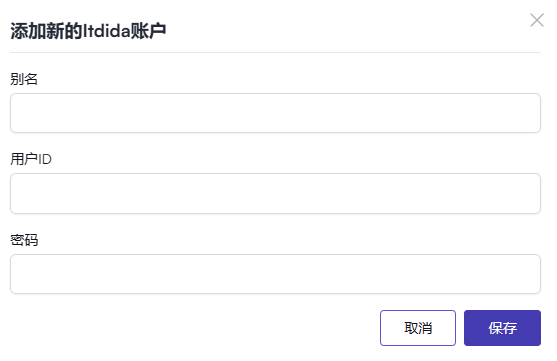Click the last text box under 密码
The image size is (557, 361).
(x=275, y=274)
